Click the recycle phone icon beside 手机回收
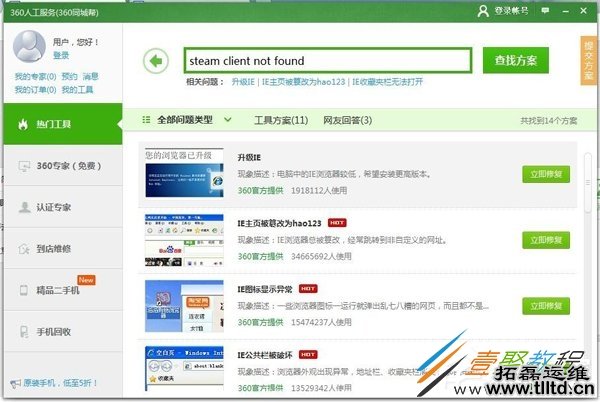 (24, 332)
